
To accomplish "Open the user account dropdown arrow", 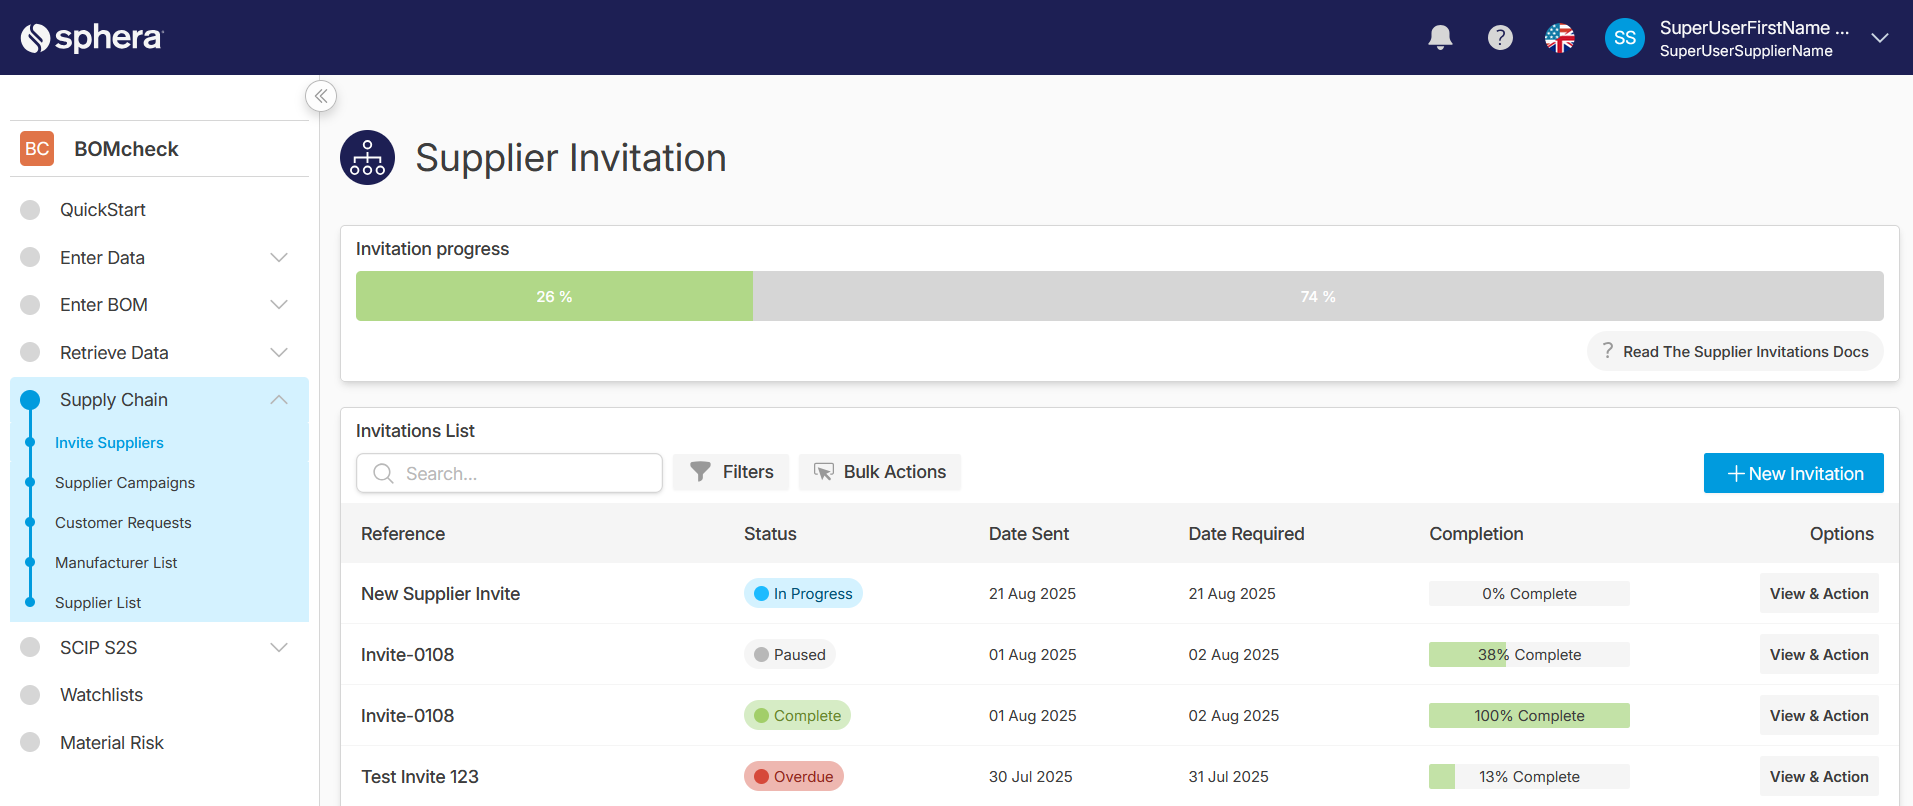I will (x=1879, y=38).
